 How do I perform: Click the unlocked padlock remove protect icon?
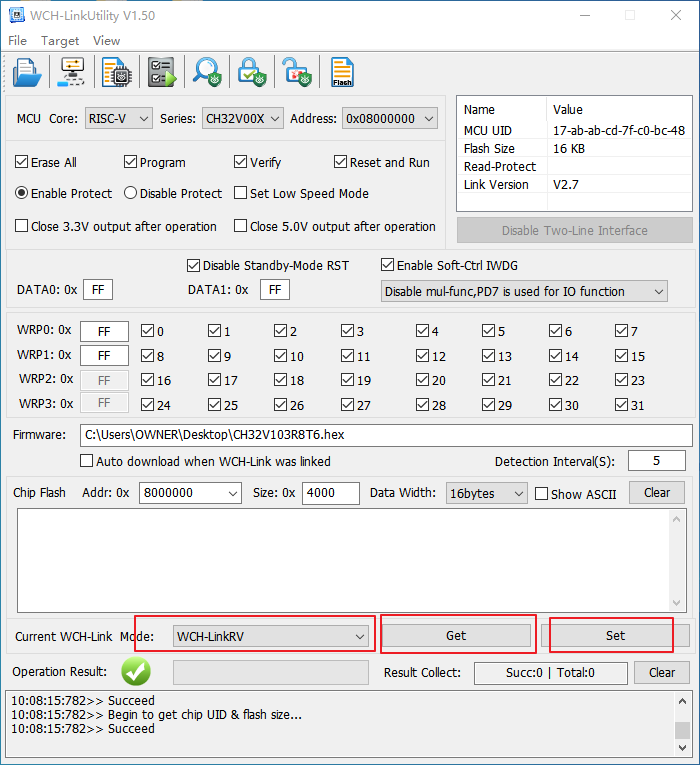click(x=295, y=72)
